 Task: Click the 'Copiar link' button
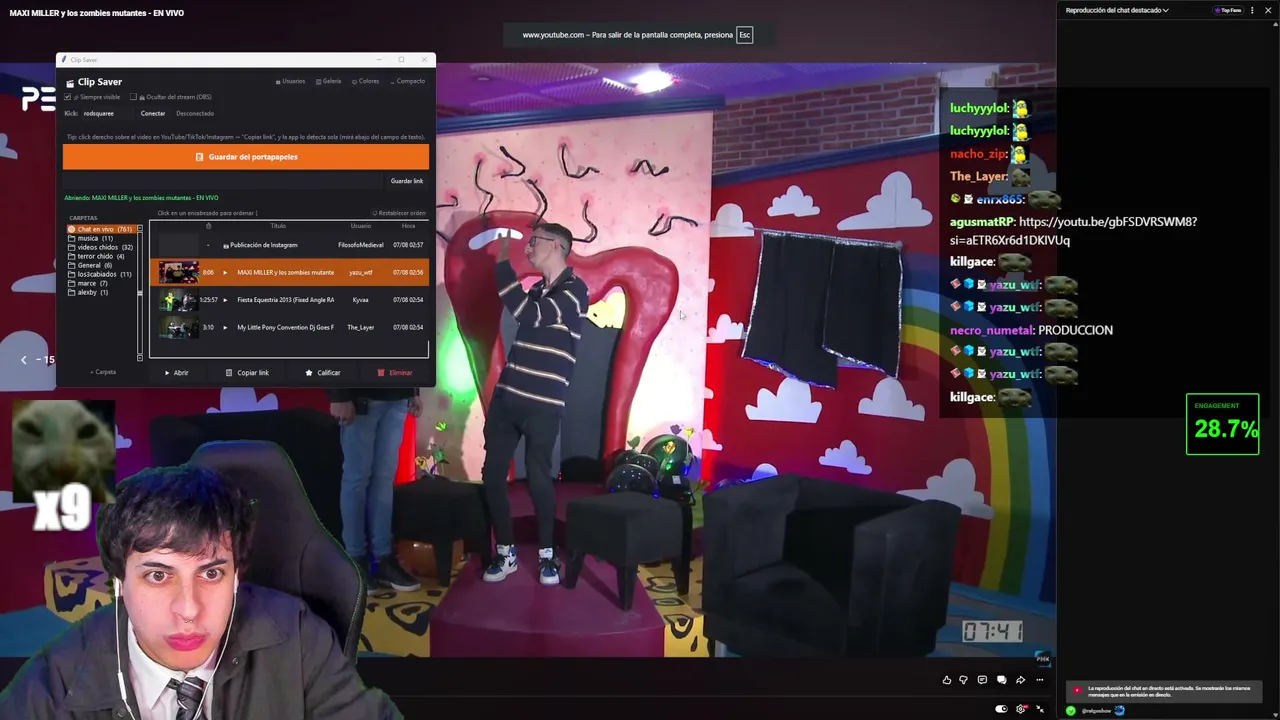click(247, 373)
